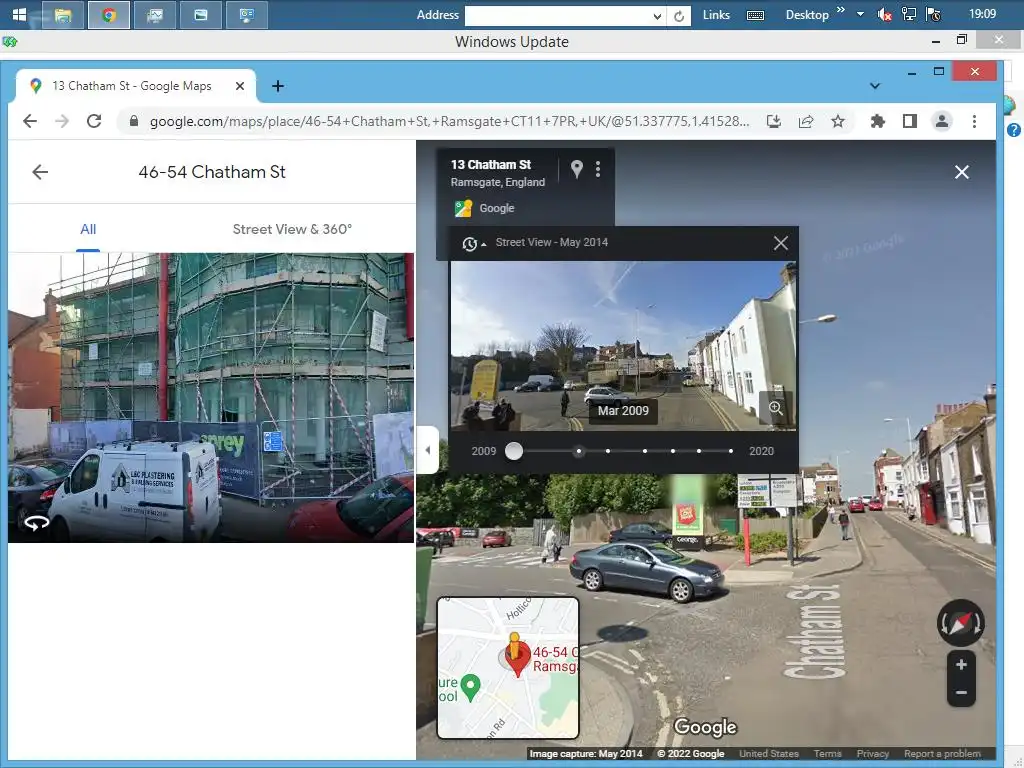
Task: Toggle the Chrome side panel
Action: coord(910,121)
